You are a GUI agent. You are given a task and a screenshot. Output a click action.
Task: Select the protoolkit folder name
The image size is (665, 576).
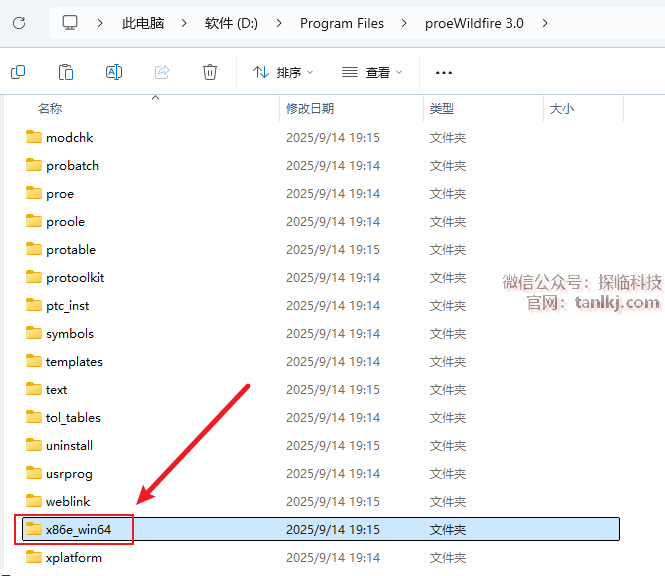pyautogui.click(x=75, y=278)
